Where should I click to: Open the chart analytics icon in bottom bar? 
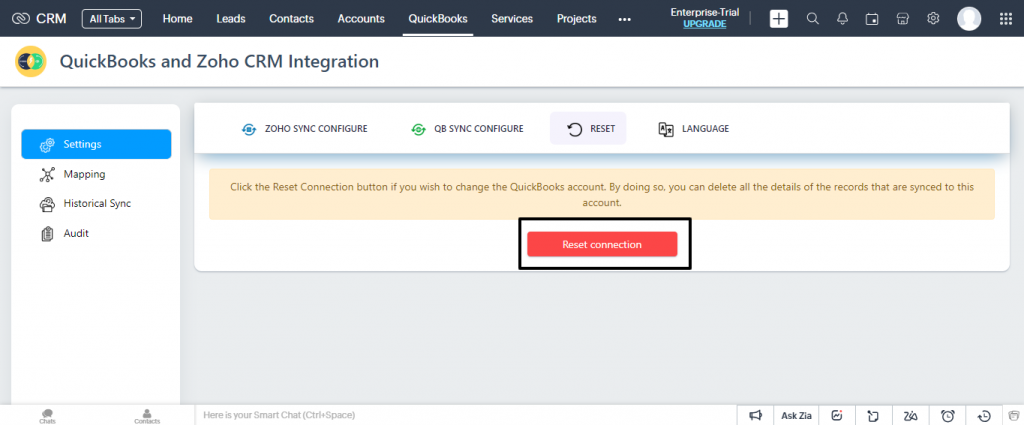(837, 415)
